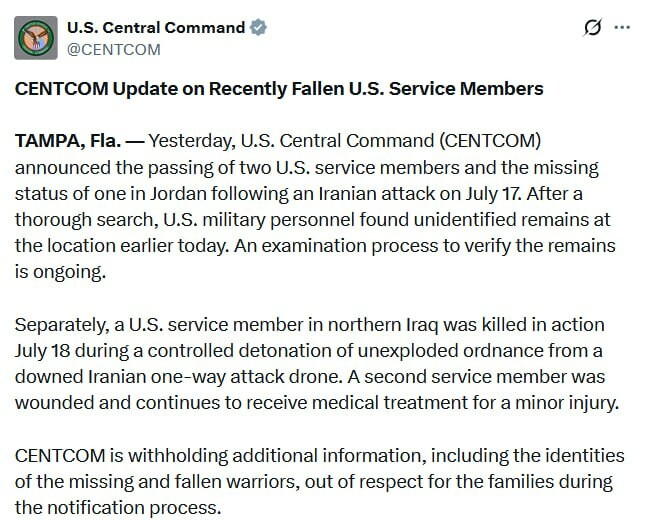Image resolution: width=648 pixels, height=521 pixels.
Task: Visit the @CENTCOM handle link
Action: click(114, 50)
